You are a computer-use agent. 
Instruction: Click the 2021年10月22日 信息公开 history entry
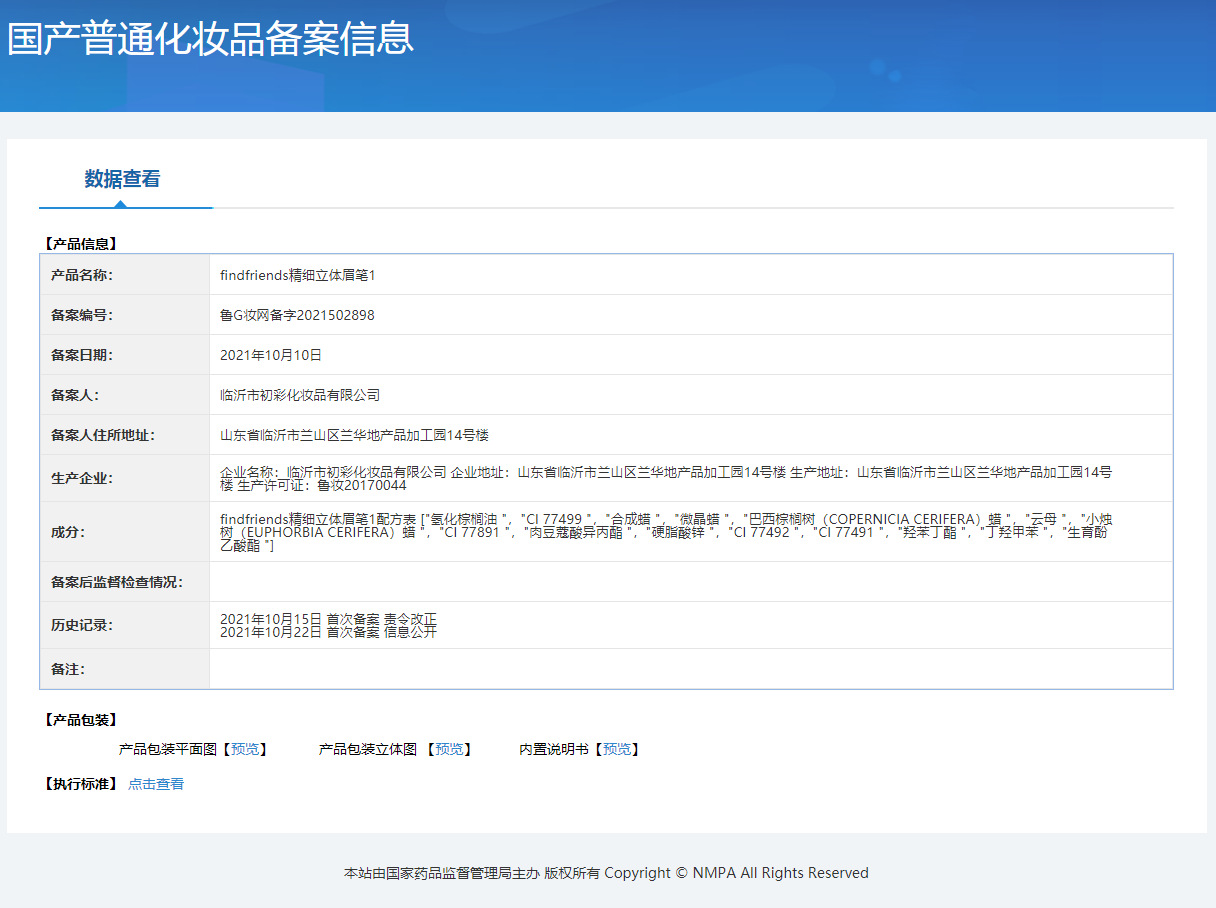328,632
